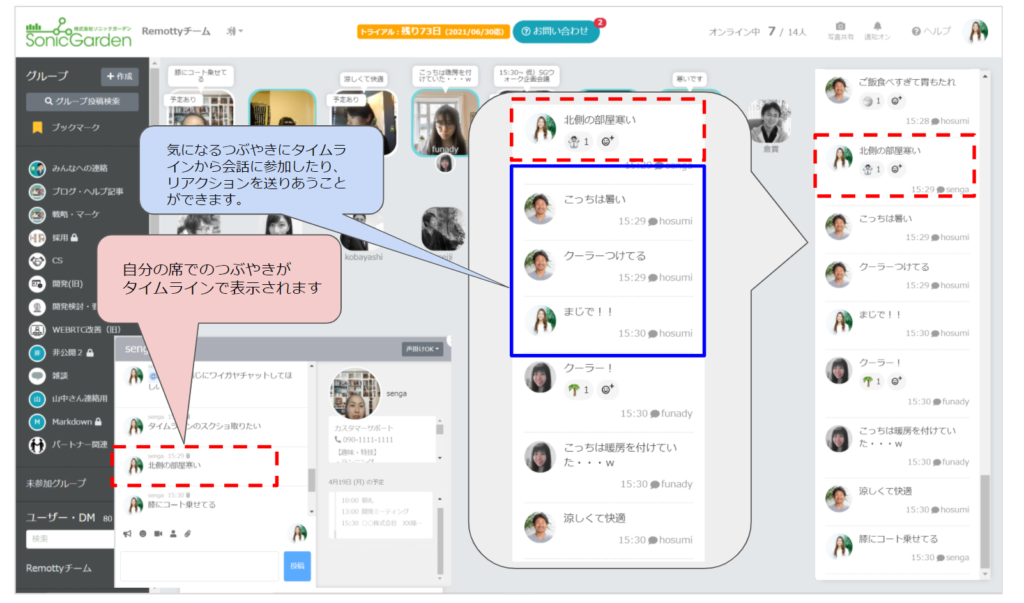The image size is (1024, 603).
Task: Click the chat message input box
Action: point(200,566)
